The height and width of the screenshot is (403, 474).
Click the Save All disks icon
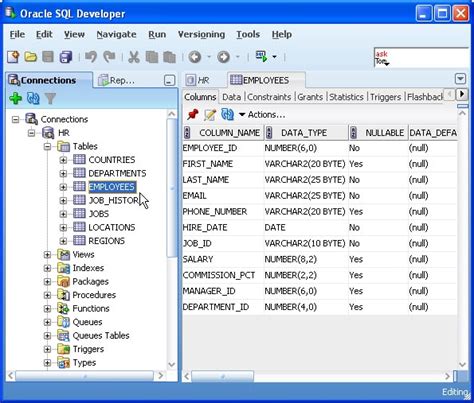66,57
